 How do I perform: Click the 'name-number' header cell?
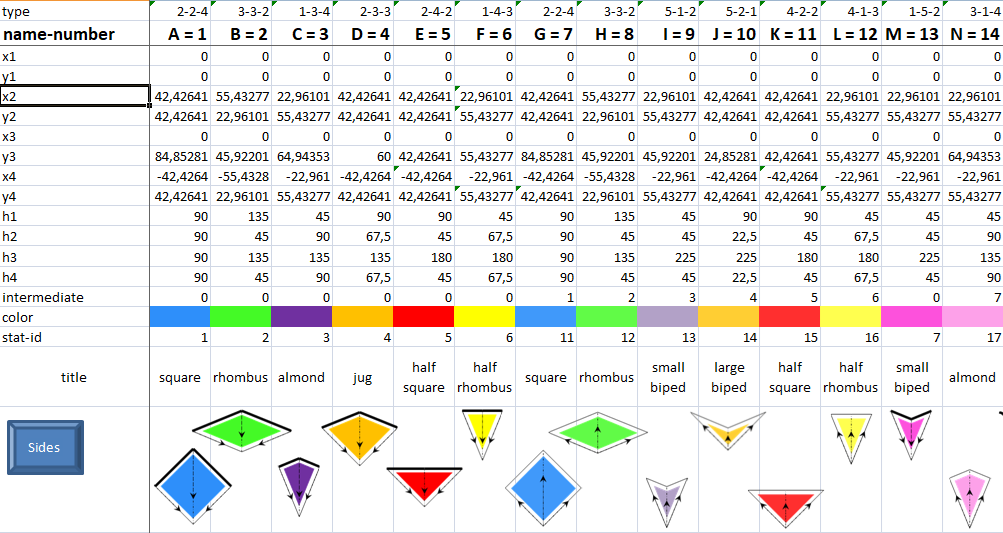point(75,35)
